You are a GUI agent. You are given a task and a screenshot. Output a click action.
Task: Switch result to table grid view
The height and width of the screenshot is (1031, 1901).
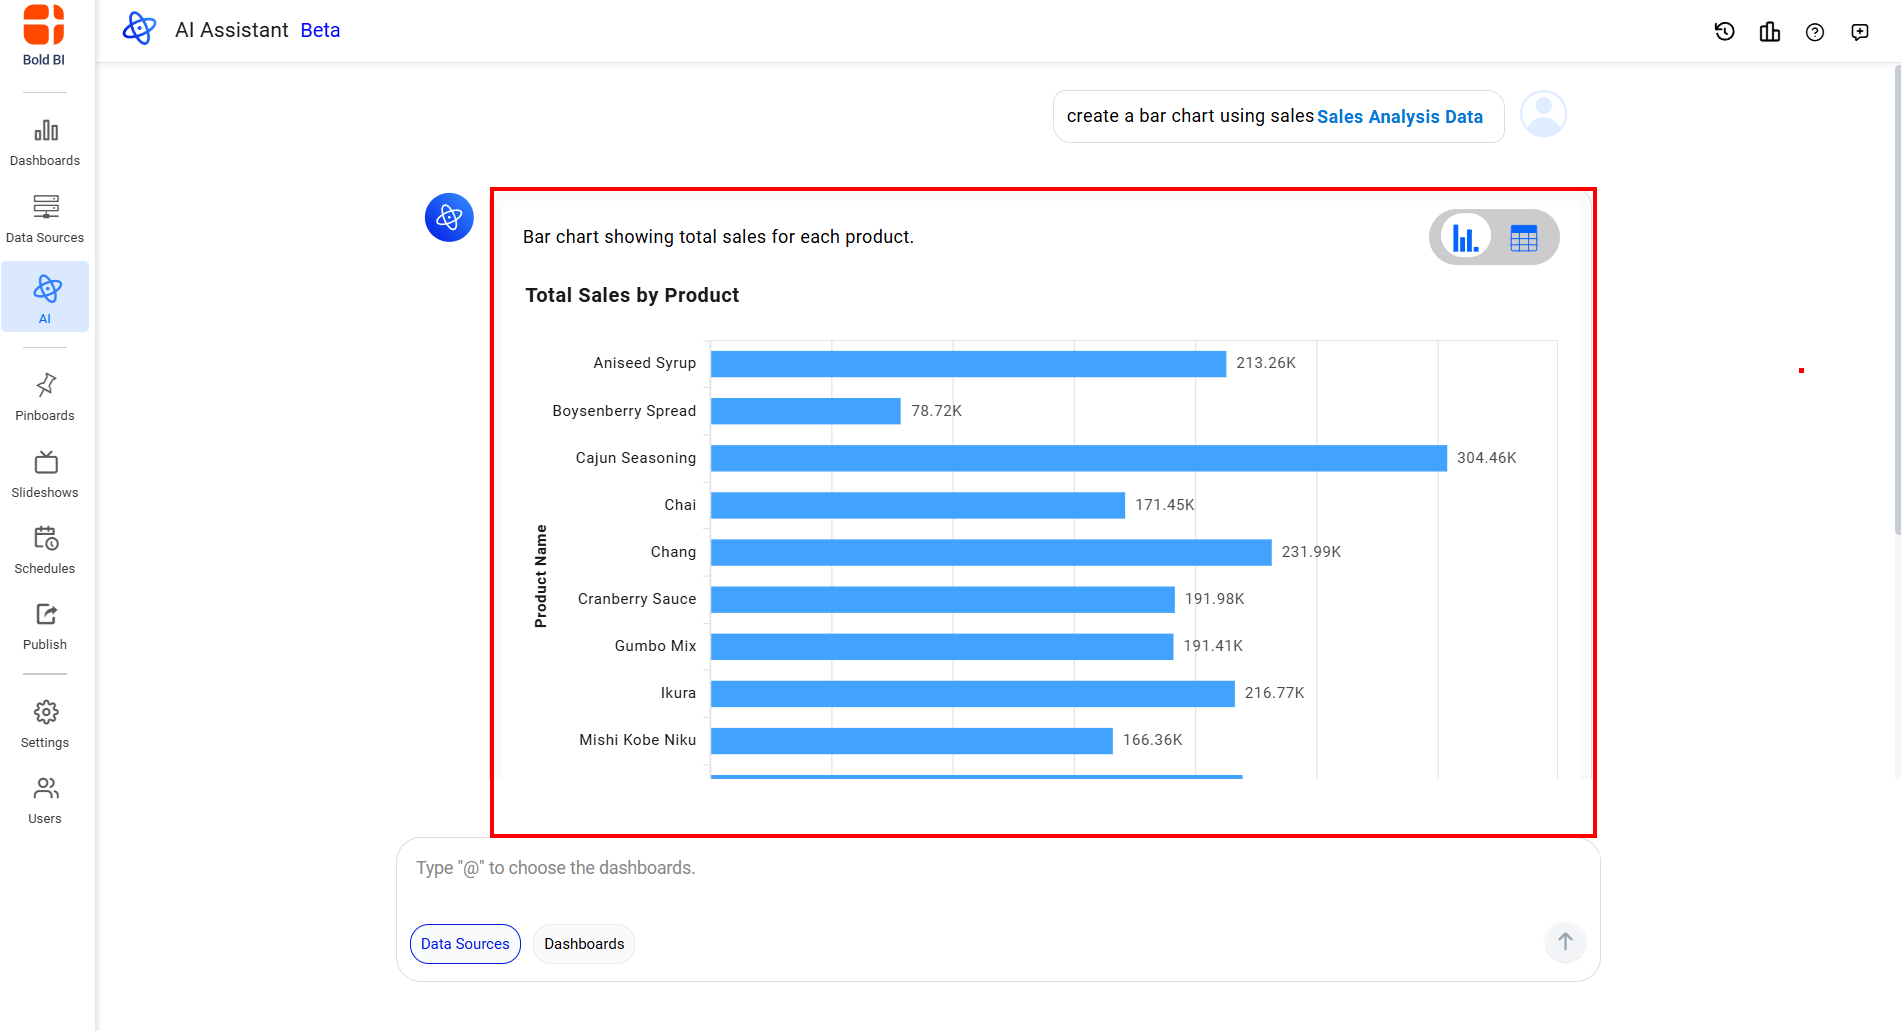coord(1523,238)
